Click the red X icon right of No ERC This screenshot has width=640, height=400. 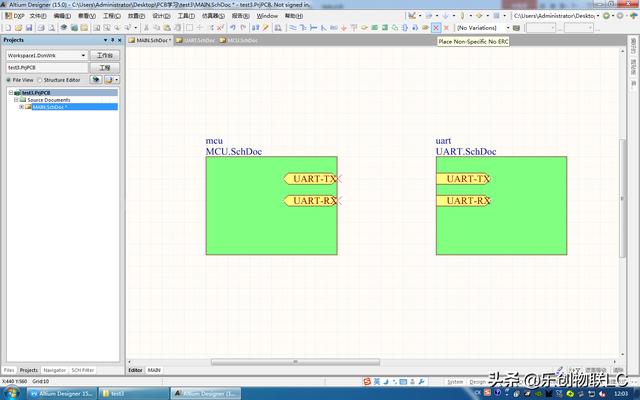pyautogui.click(x=446, y=28)
